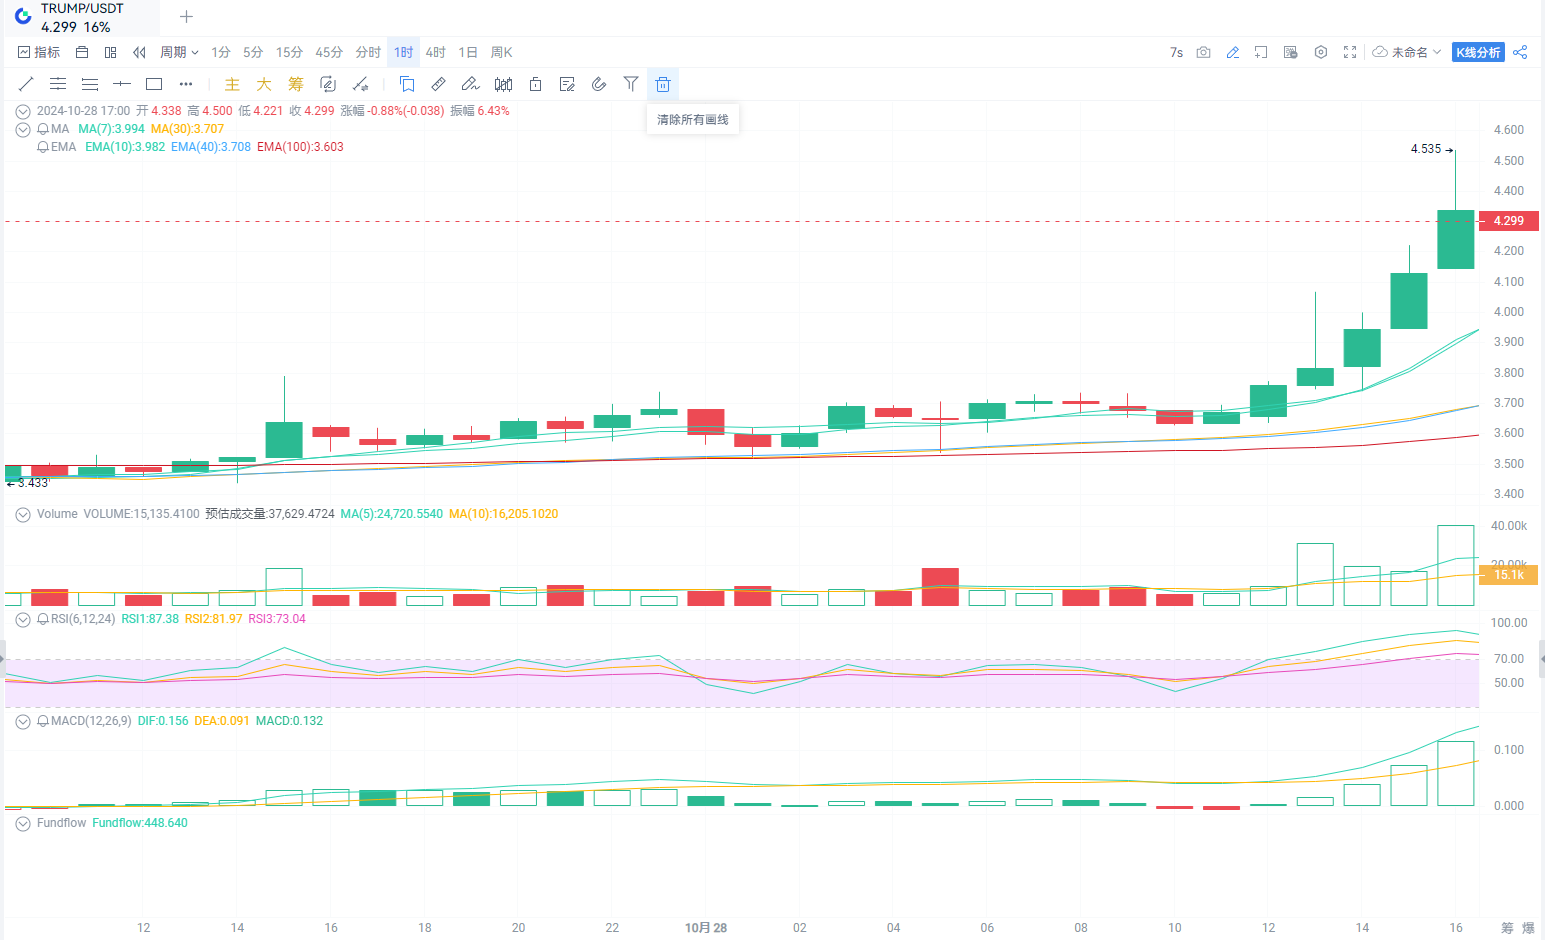The width and height of the screenshot is (1545, 940).
Task: Enter fullscreen mode
Action: pyautogui.click(x=1350, y=52)
